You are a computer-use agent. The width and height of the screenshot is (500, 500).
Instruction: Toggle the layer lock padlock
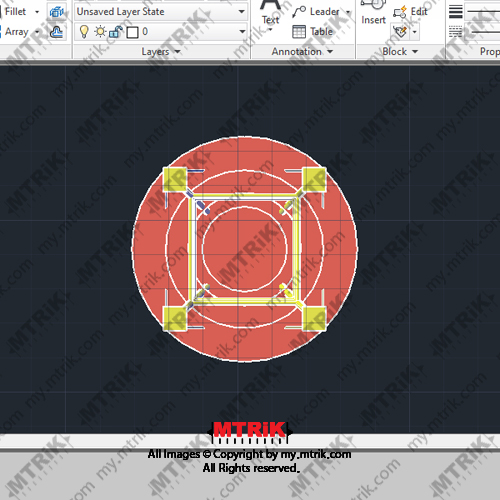(x=115, y=32)
